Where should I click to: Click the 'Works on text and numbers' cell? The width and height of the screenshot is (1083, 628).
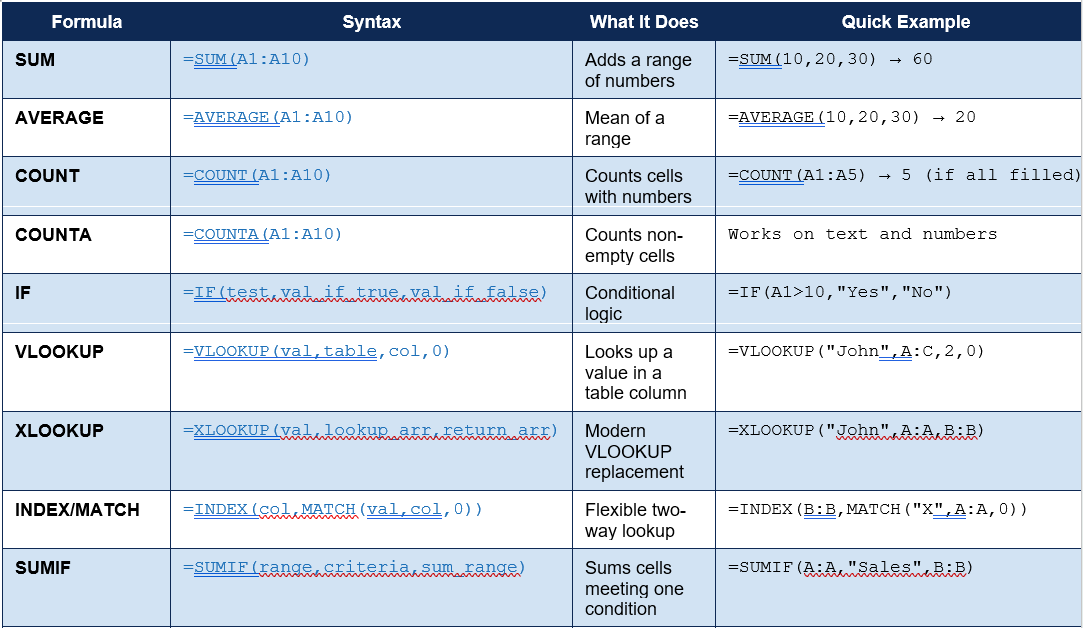[x=862, y=234]
